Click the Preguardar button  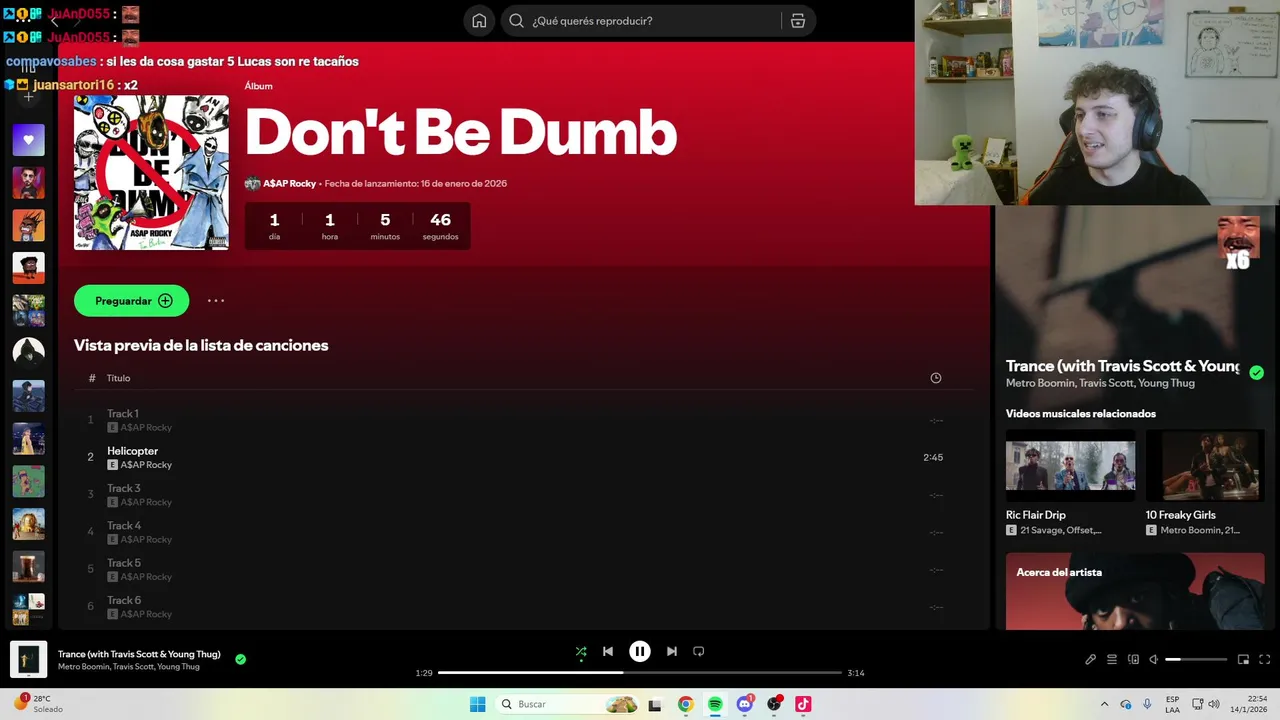(131, 301)
